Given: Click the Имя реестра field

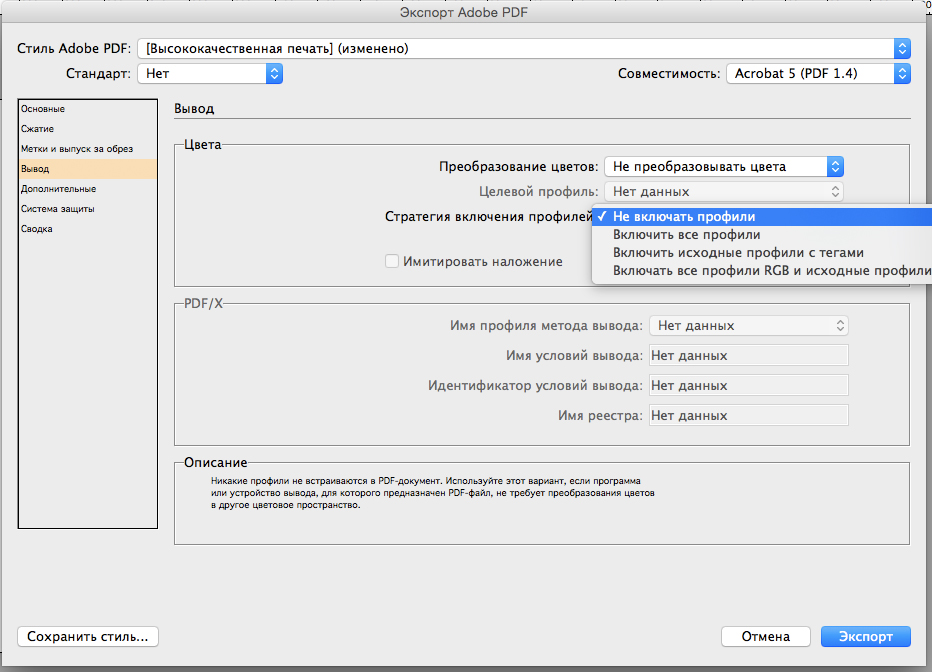Looking at the screenshot, I should point(749,415).
